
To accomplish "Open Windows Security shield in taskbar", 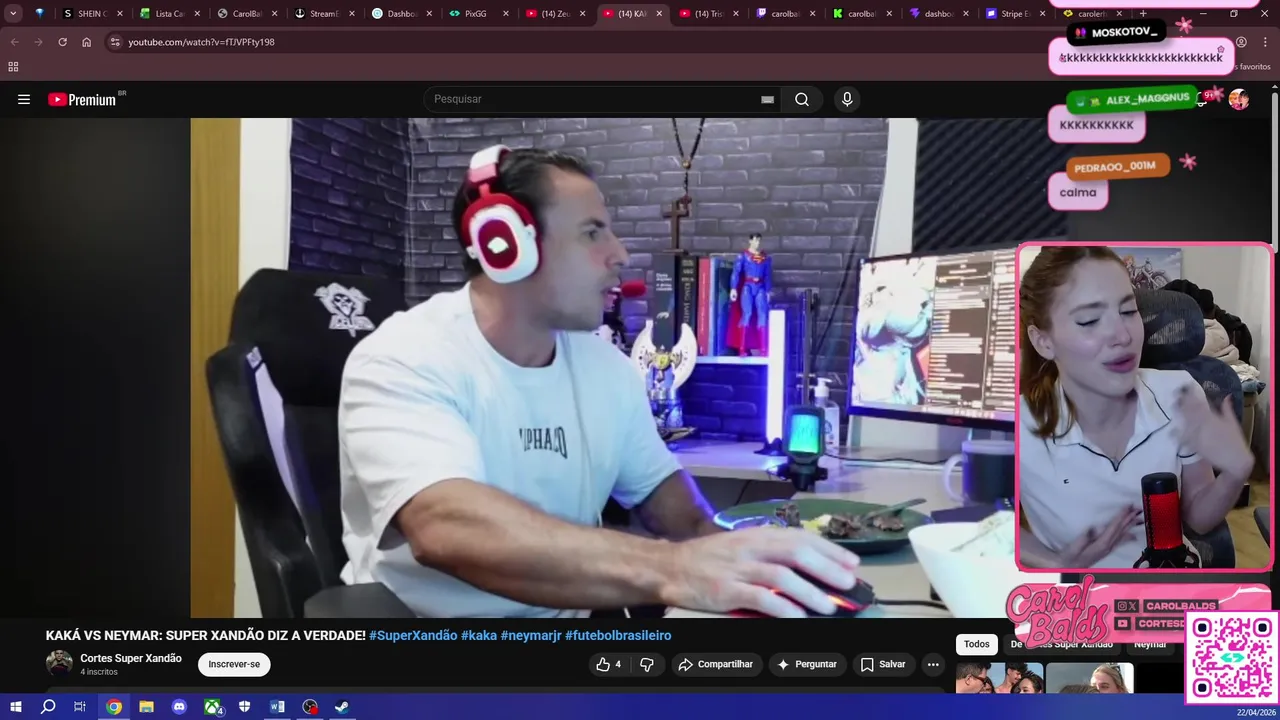I will coord(244,707).
